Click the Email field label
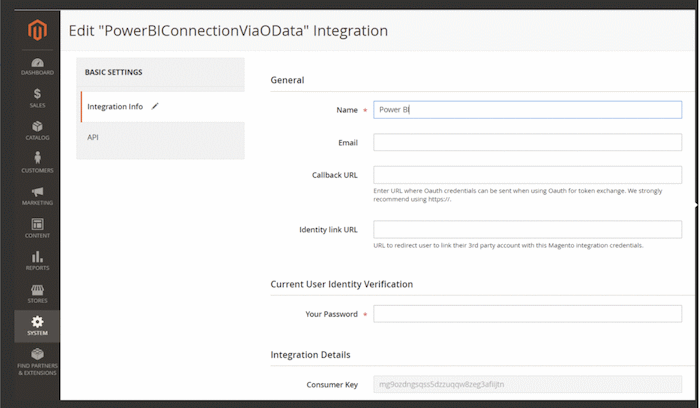Image resolution: width=700 pixels, height=408 pixels. (348, 143)
